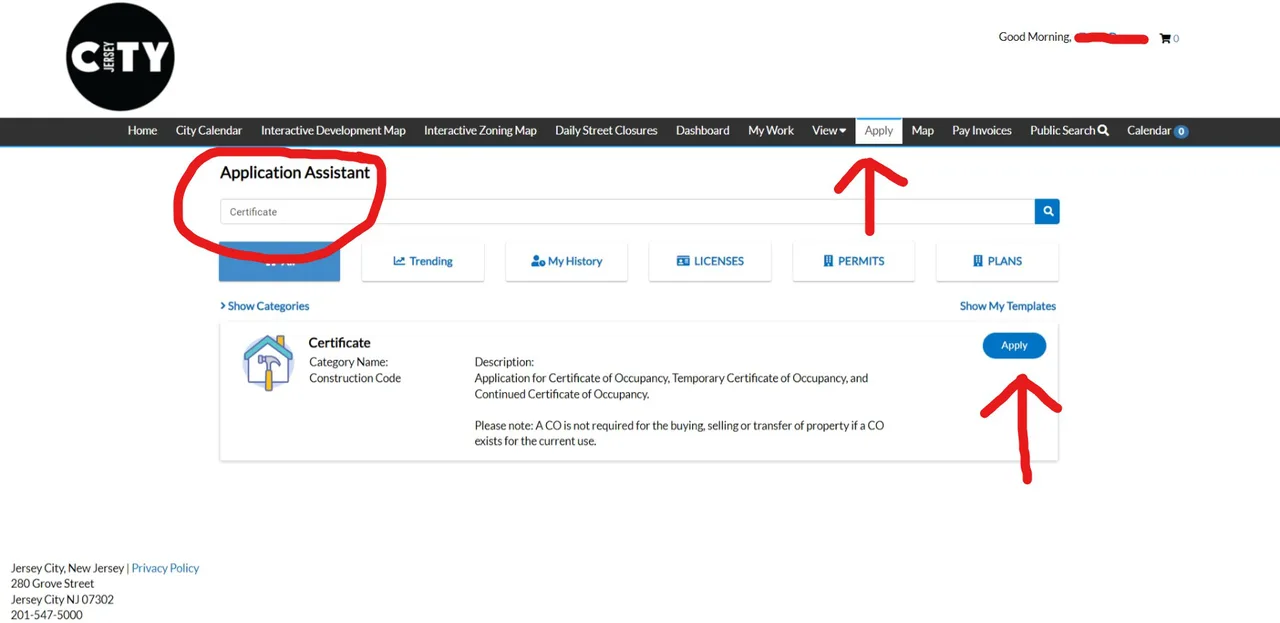The image size is (1280, 623).
Task: Focus the Application Assistant search field
Action: [627, 211]
